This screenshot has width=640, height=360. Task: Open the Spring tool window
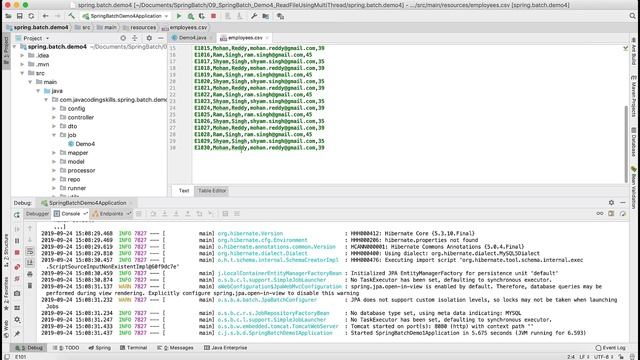tap(100, 348)
